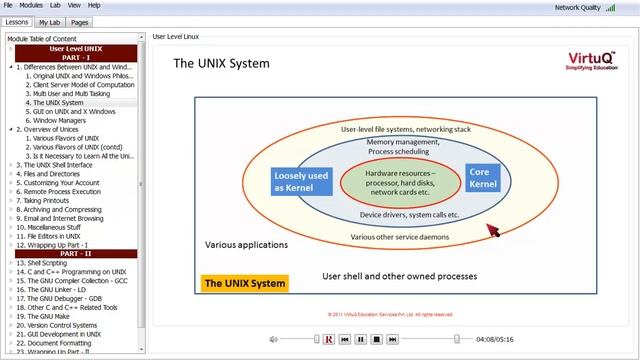Mute audio with the speaker icon
Screen dimensions: 640x360
coord(273,339)
